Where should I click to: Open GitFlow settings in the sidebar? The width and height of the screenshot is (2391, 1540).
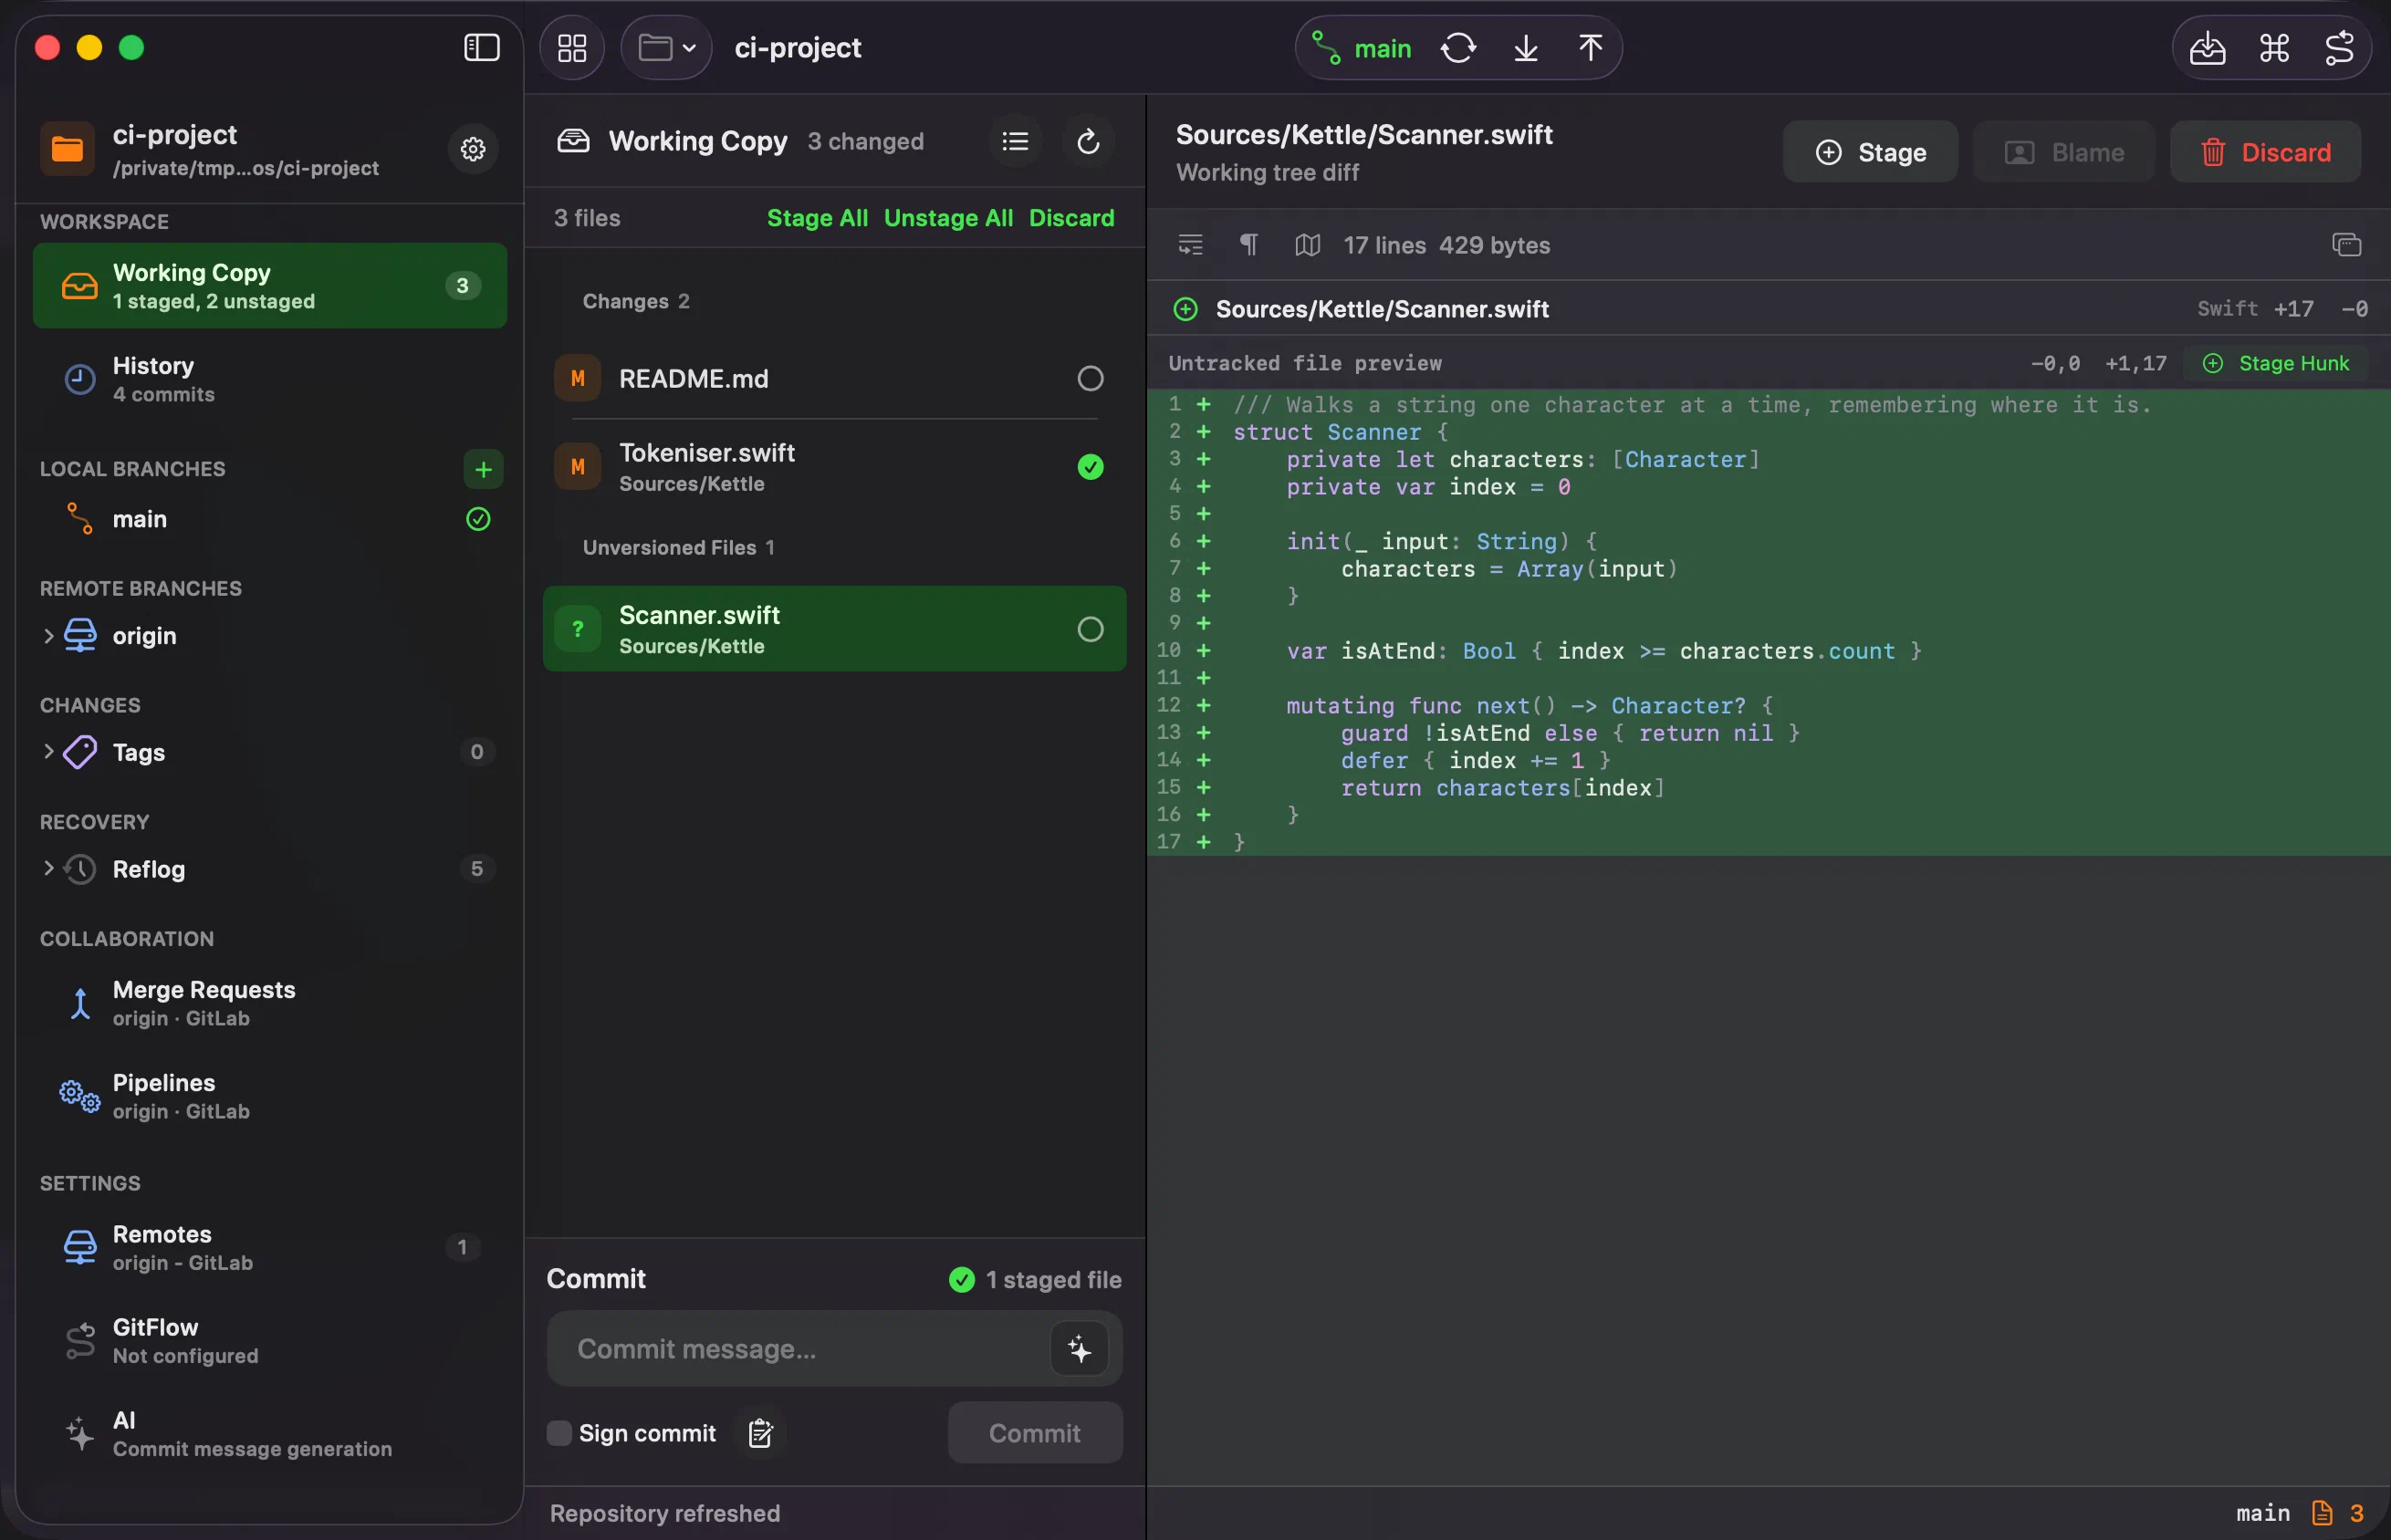270,1341
